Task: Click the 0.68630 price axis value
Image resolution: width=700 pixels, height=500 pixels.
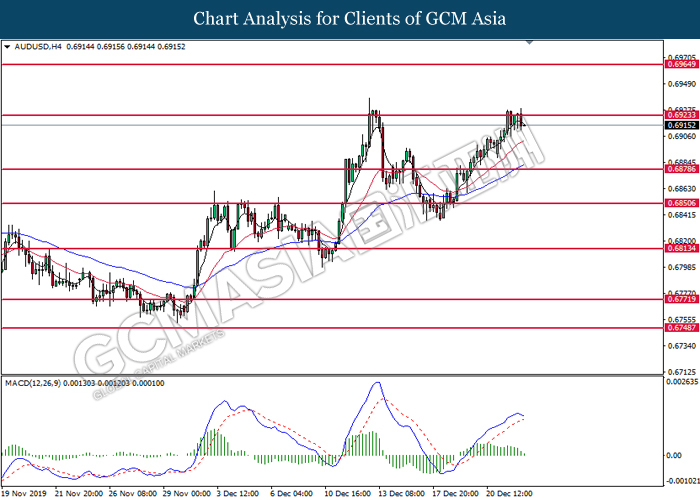Action: coord(682,189)
